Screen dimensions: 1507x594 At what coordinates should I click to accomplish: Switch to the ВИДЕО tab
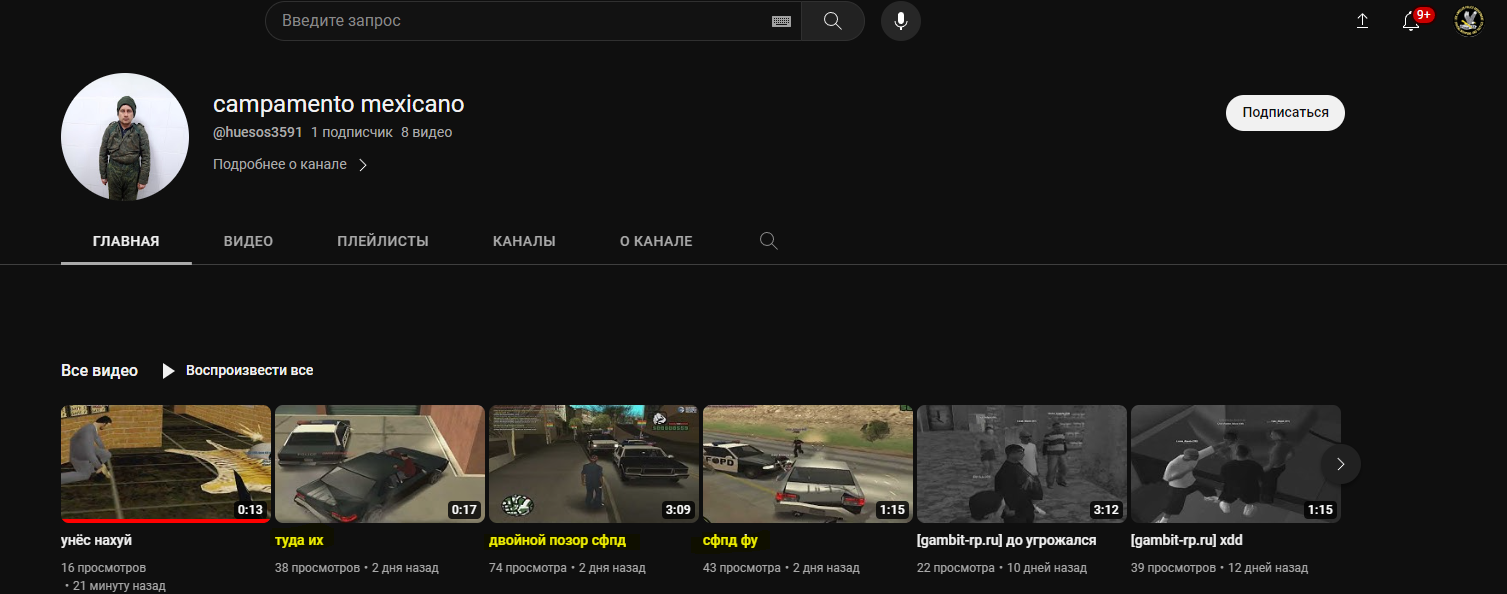tap(248, 241)
